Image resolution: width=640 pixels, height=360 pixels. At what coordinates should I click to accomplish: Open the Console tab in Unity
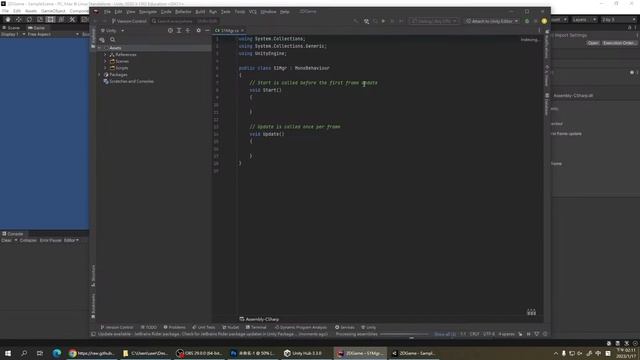point(13,234)
